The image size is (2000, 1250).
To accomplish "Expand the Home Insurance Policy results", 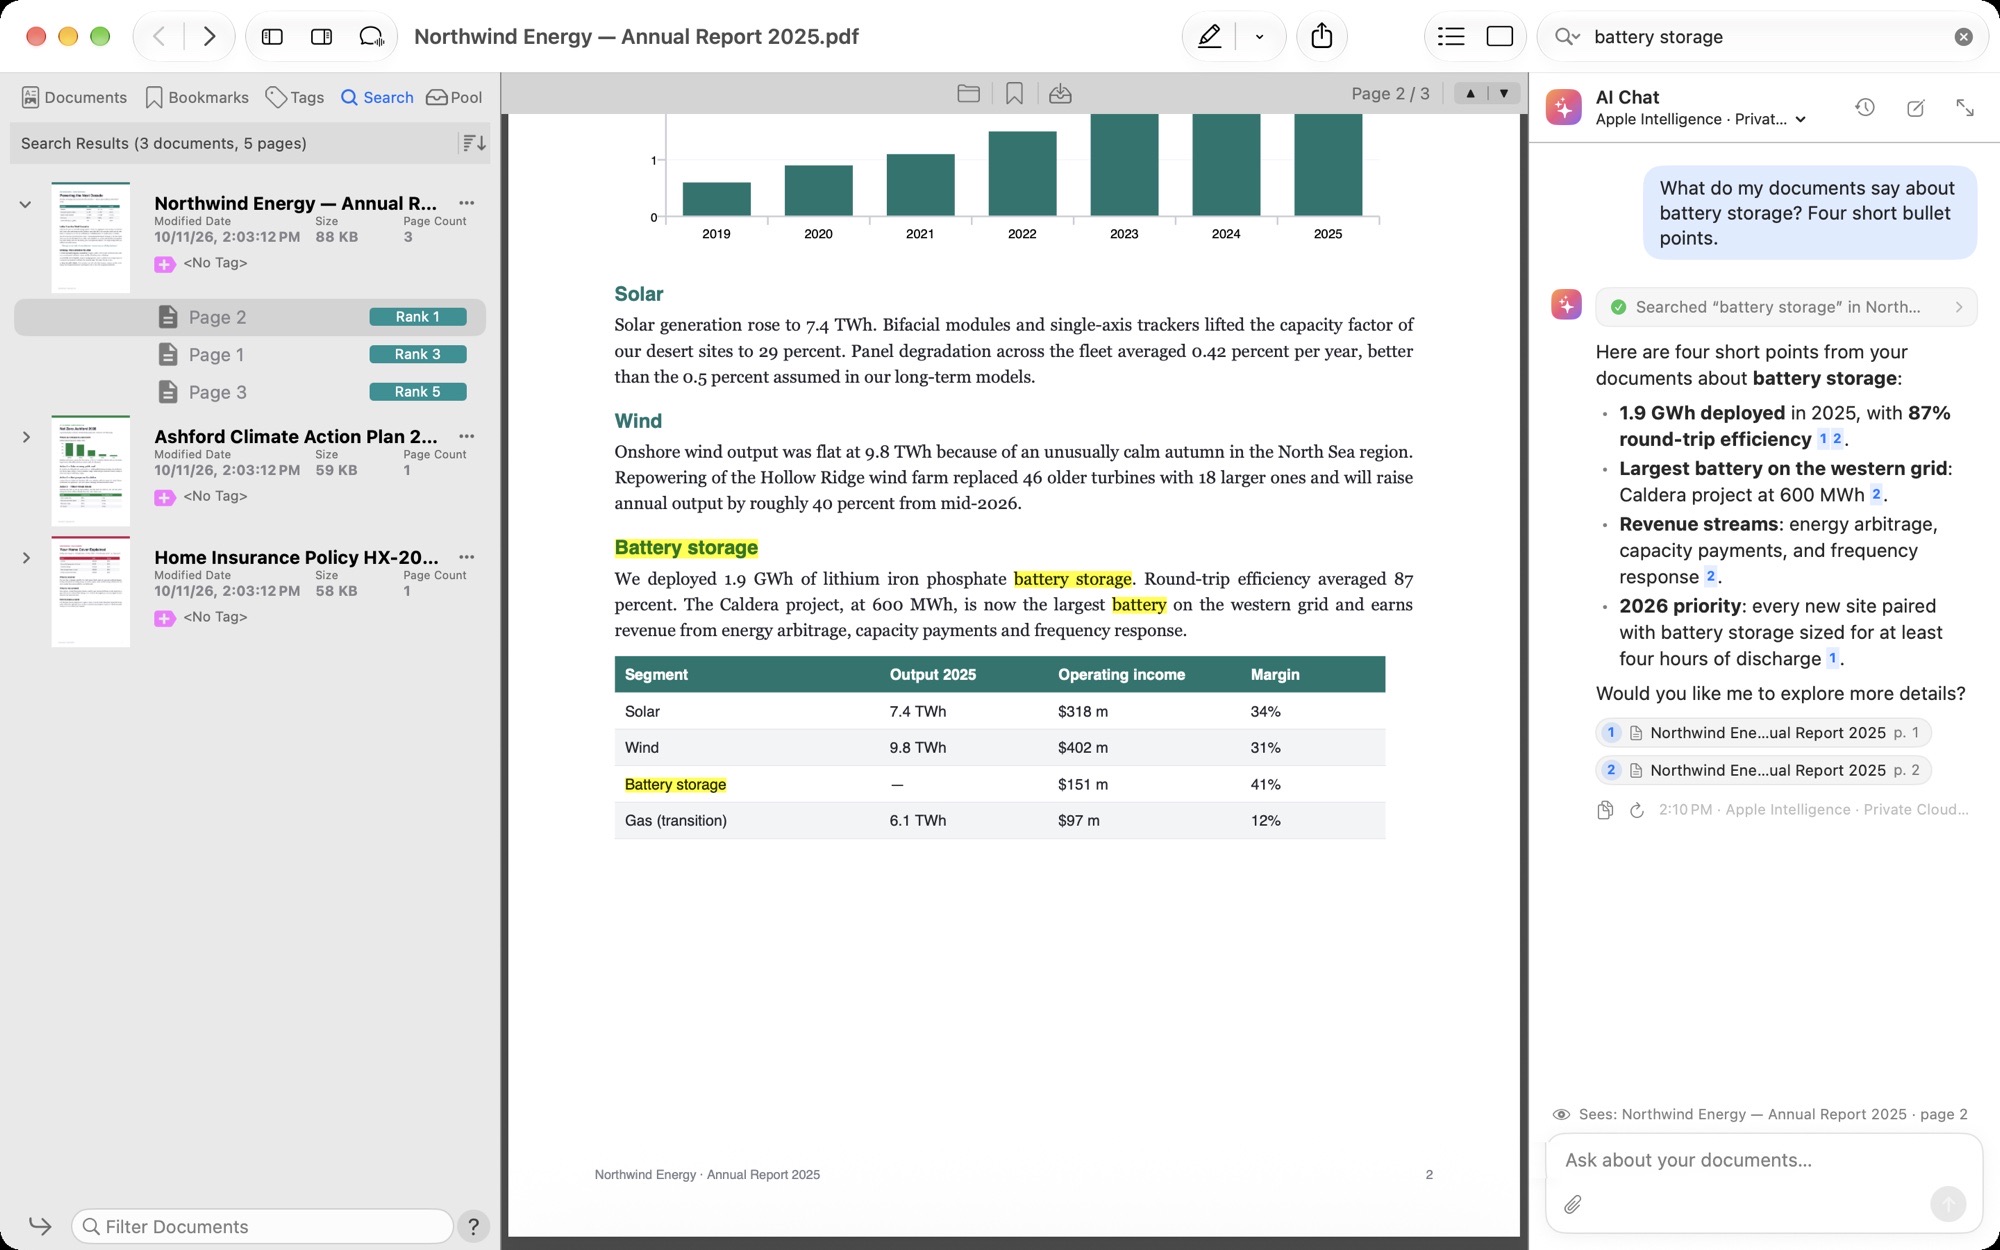I will click(x=26, y=558).
